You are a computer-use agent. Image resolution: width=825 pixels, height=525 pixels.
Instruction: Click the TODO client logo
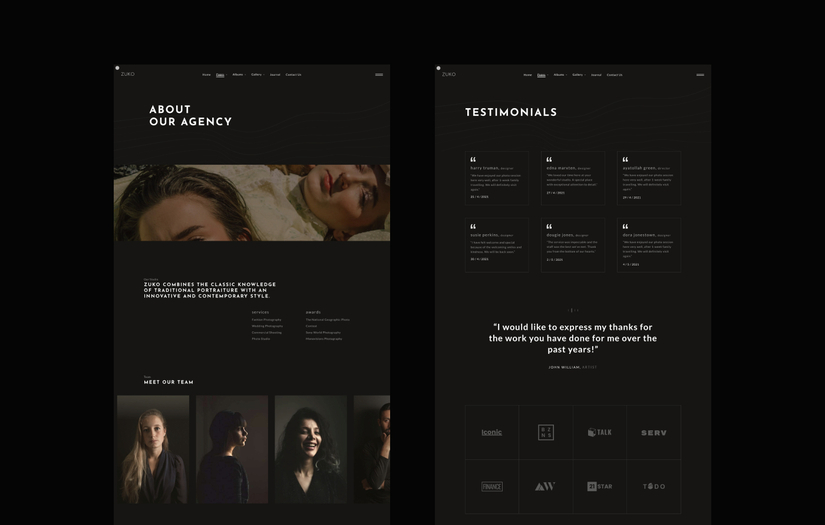click(654, 487)
